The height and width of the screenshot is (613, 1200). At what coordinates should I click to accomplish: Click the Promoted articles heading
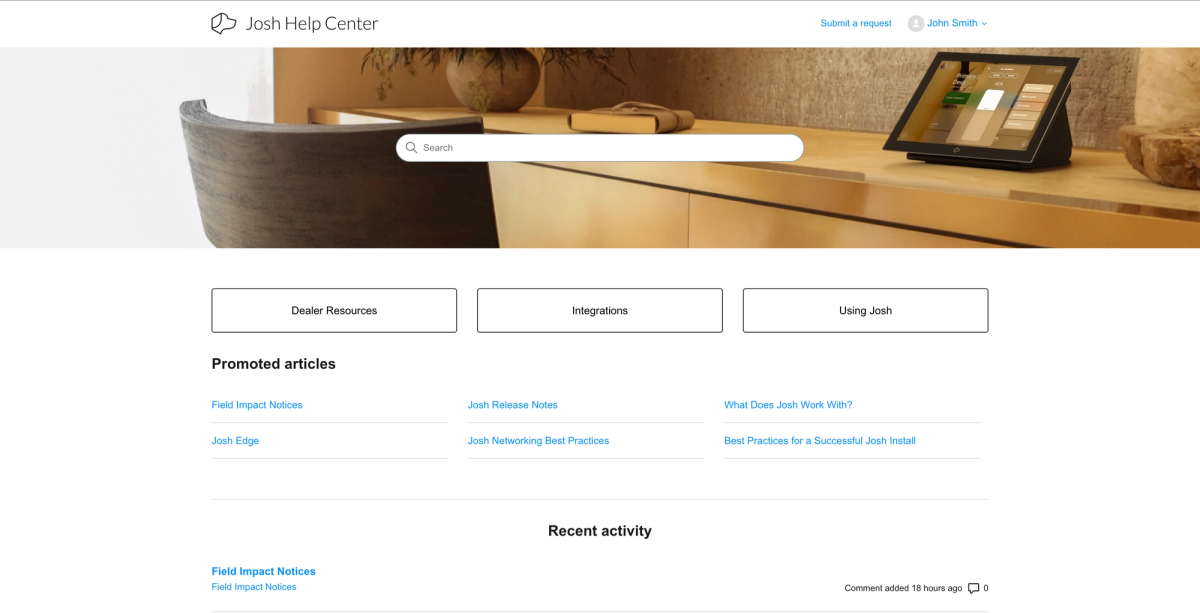click(x=274, y=364)
